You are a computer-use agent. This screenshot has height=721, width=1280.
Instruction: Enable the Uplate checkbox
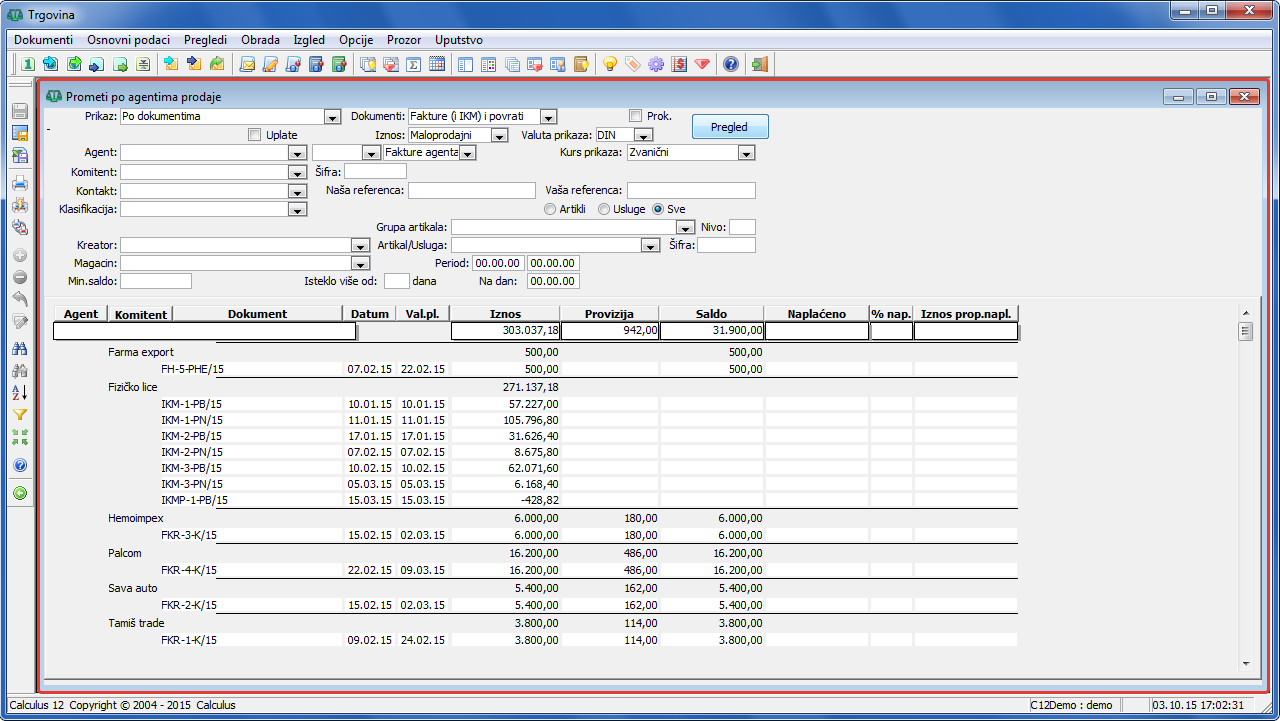coord(254,135)
